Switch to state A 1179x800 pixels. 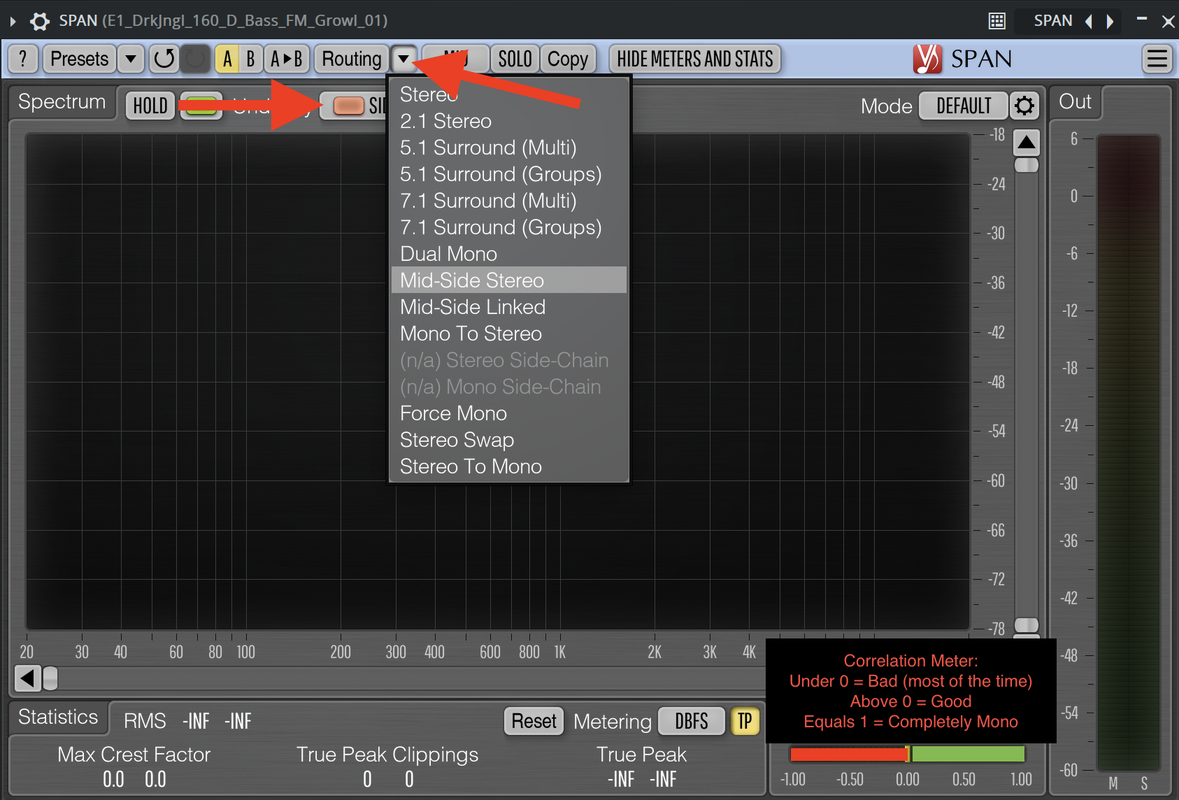tap(227, 59)
